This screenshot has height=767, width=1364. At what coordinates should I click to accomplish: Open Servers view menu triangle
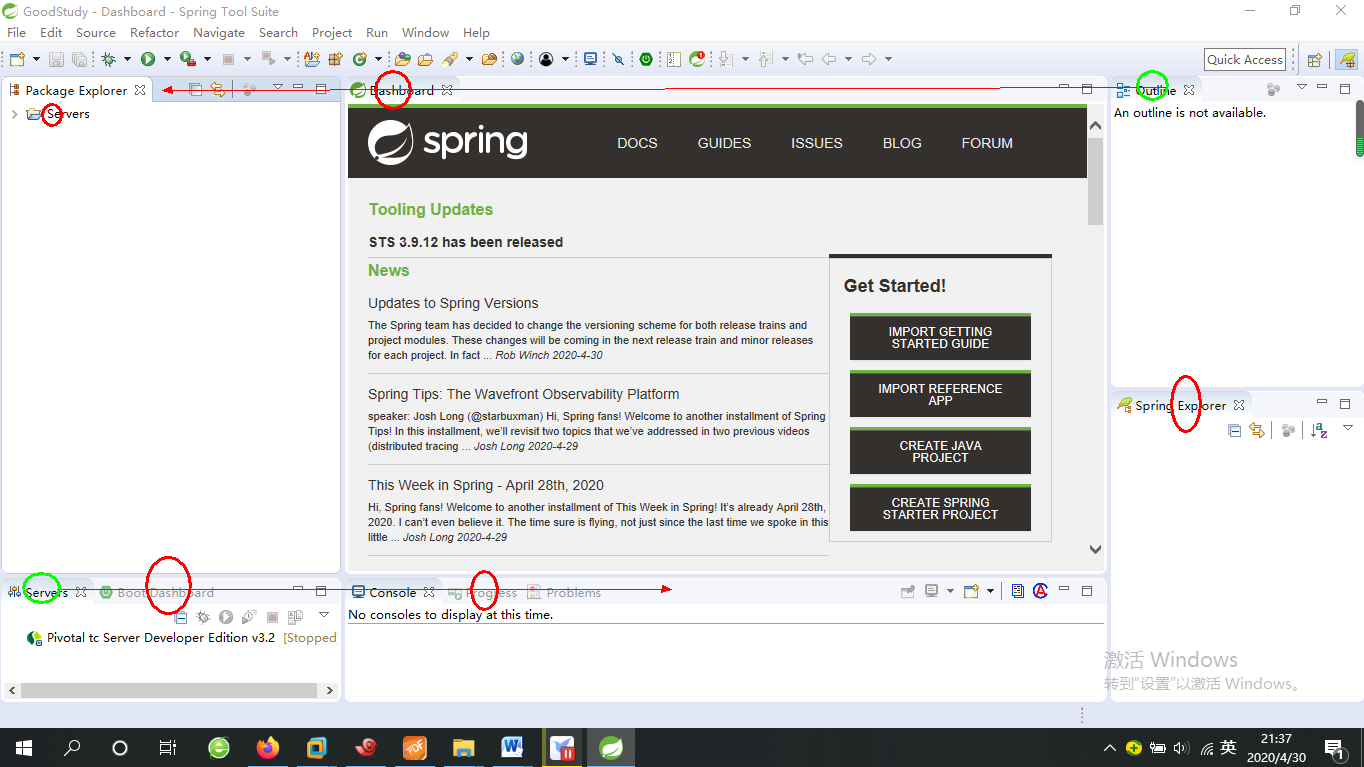coord(324,616)
